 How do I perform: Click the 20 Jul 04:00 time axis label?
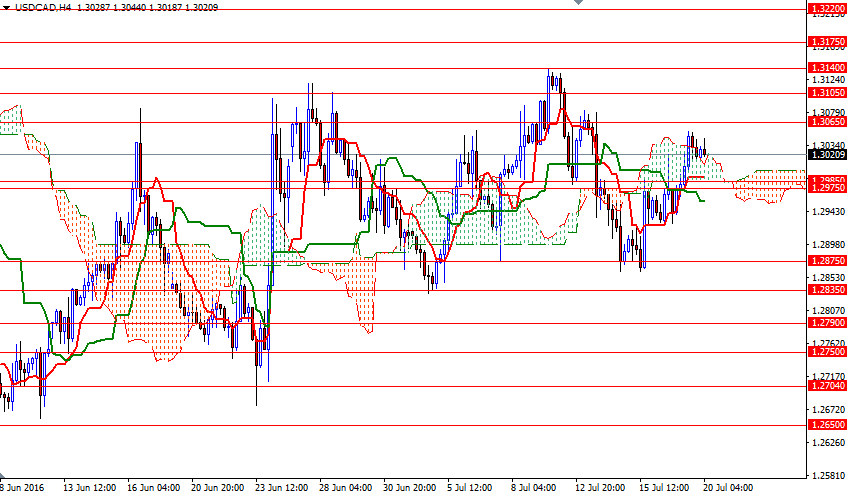tap(729, 488)
